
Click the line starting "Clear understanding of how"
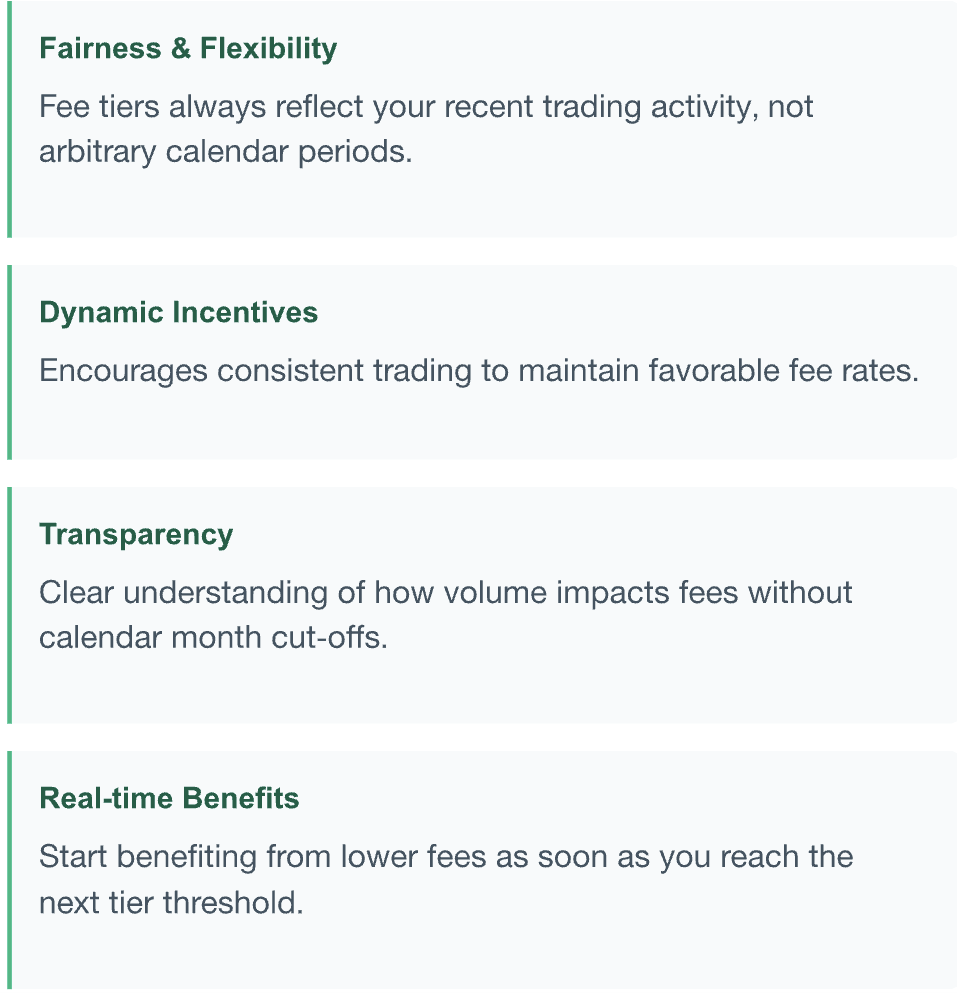click(x=445, y=592)
